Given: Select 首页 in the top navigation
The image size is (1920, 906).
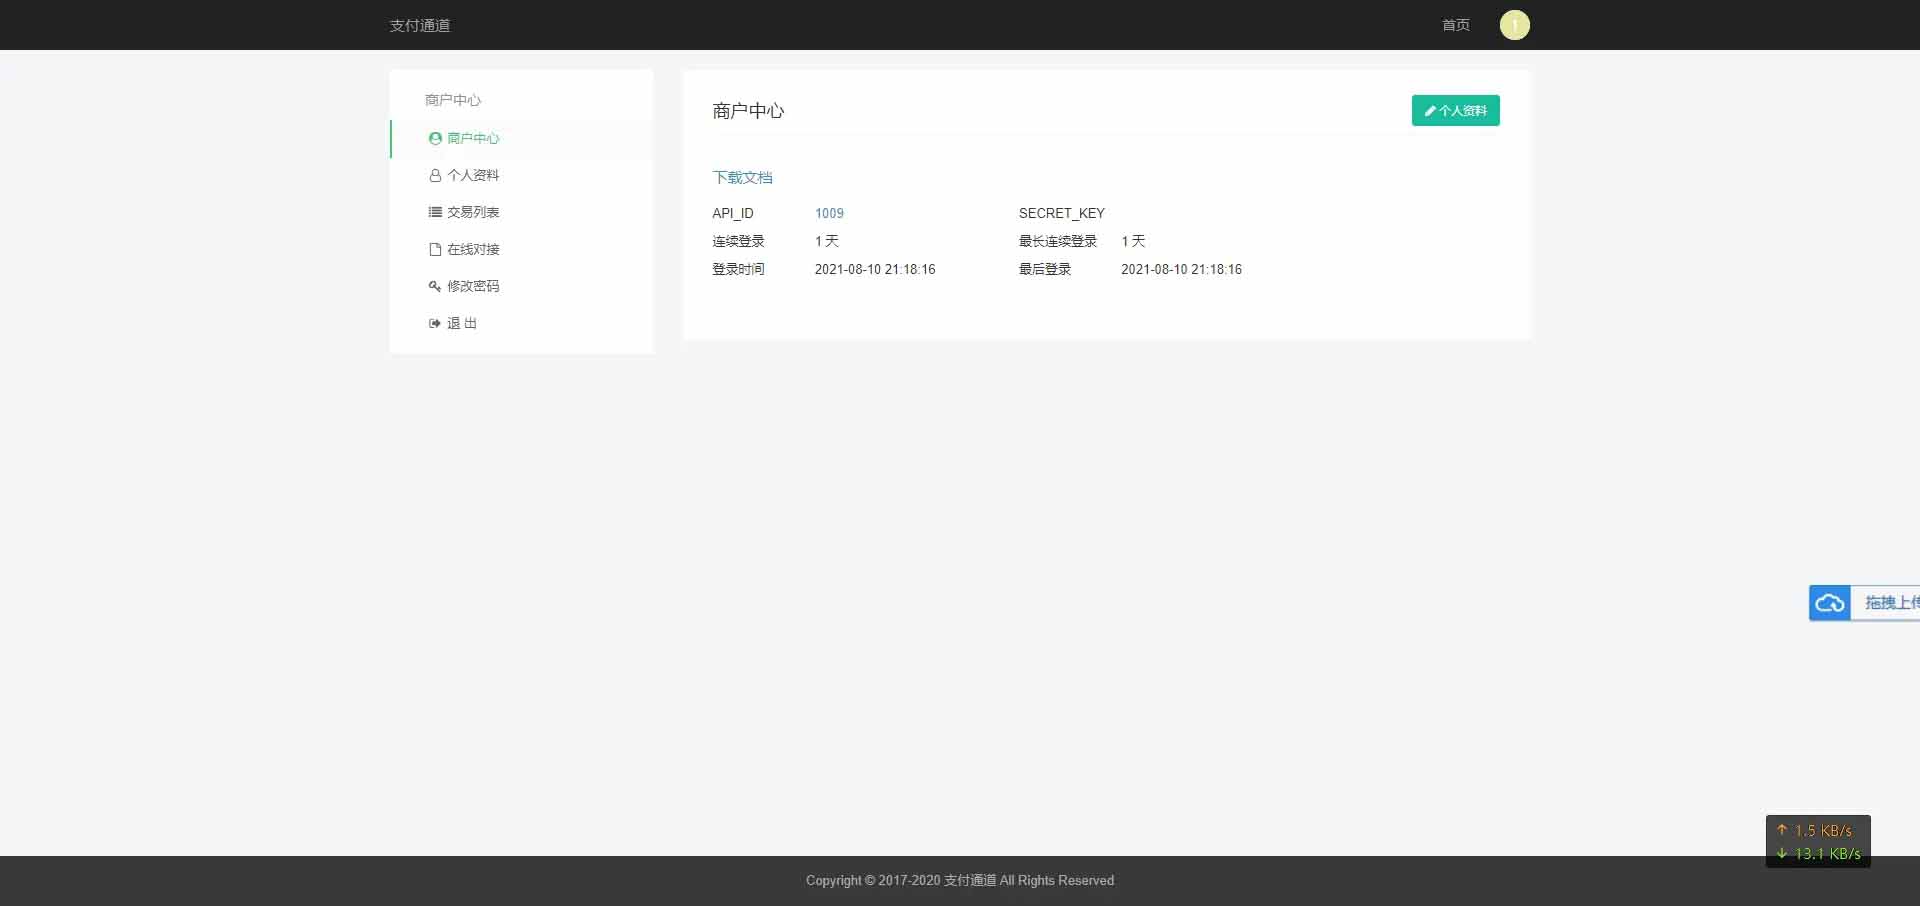Looking at the screenshot, I should point(1455,25).
